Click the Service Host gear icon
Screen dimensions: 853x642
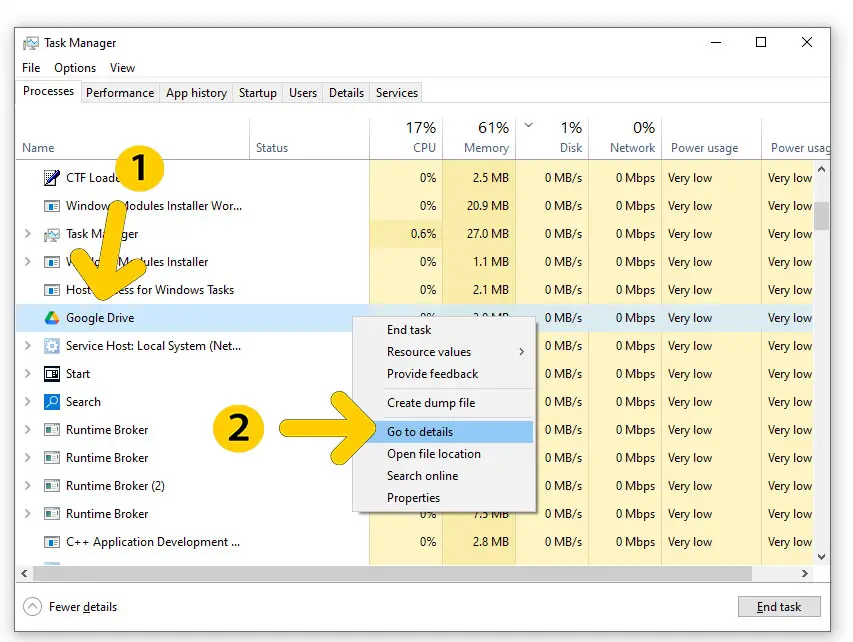pyautogui.click(x=52, y=346)
